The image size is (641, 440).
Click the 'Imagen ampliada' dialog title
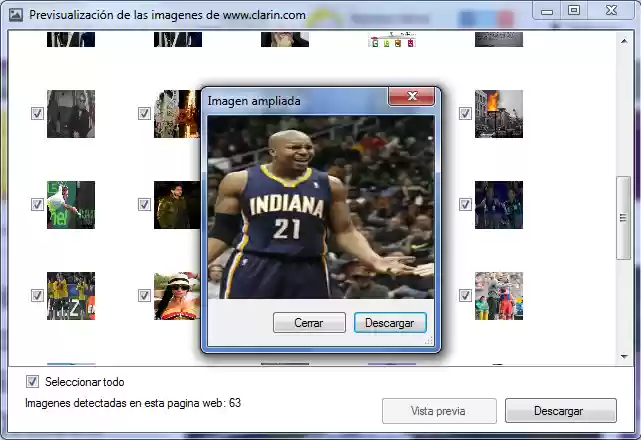click(254, 101)
